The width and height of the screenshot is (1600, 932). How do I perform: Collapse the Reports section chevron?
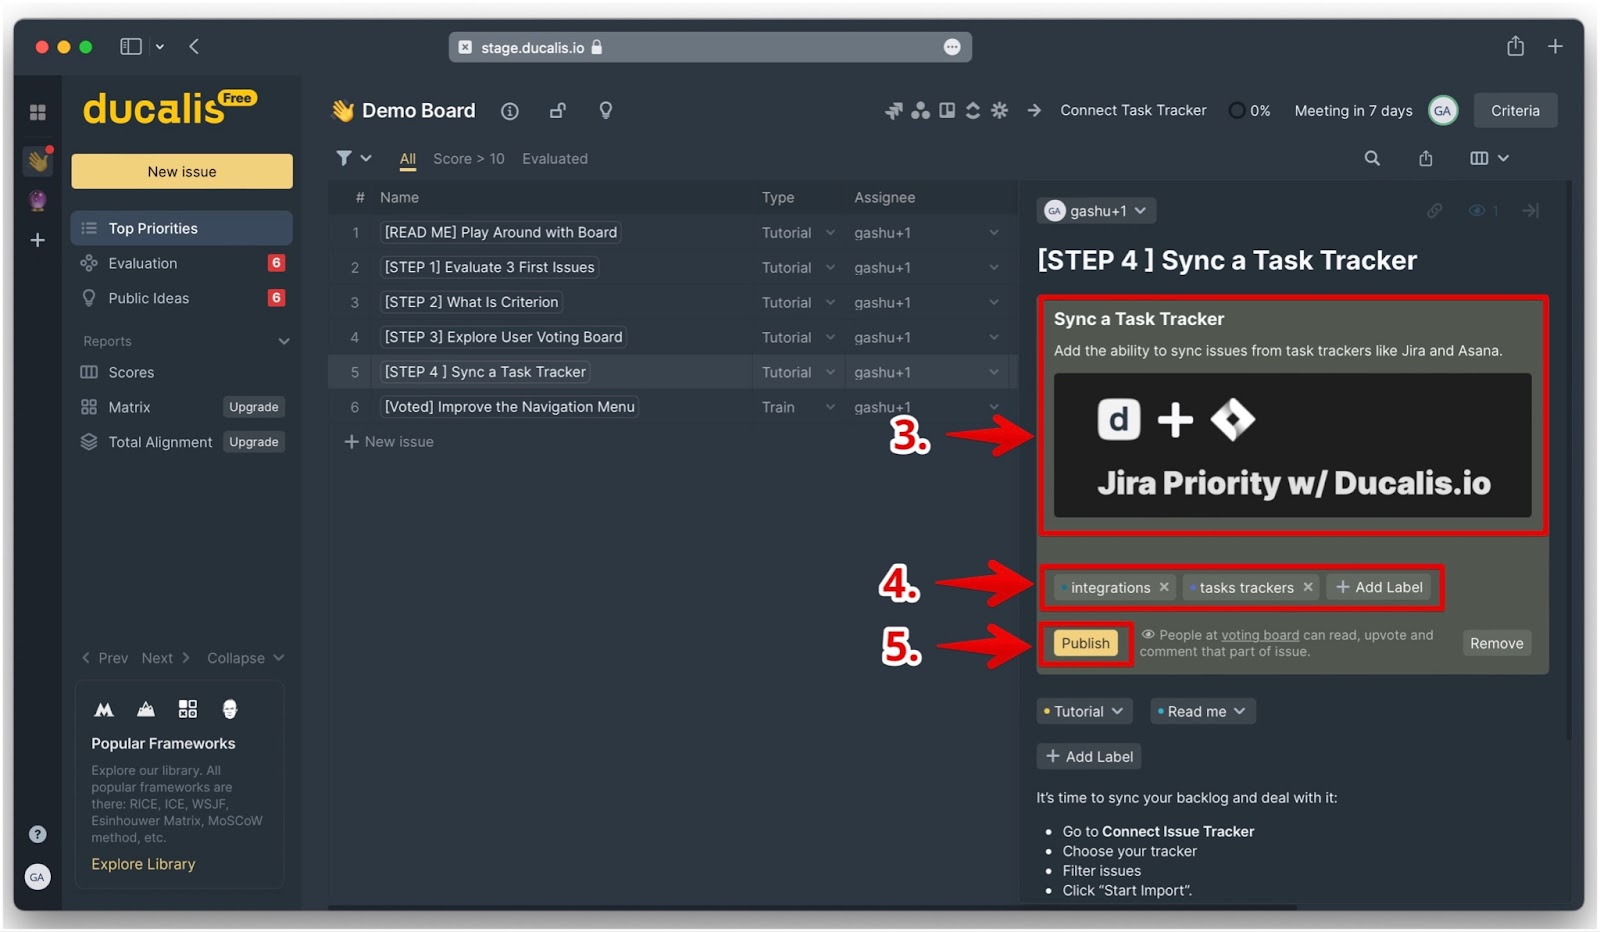(284, 341)
